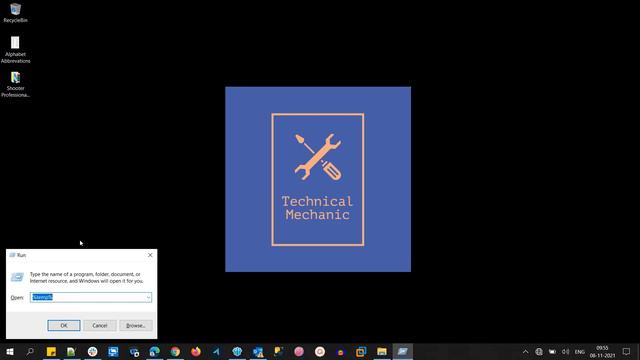Open taskbar Search magnifier
Viewport: 640px width, 360px height.
(30, 351)
